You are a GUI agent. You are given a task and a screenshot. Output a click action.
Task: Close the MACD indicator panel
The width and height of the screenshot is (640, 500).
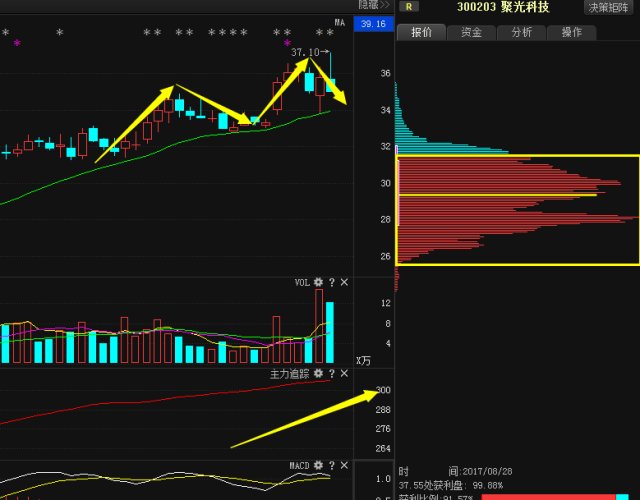pos(344,465)
